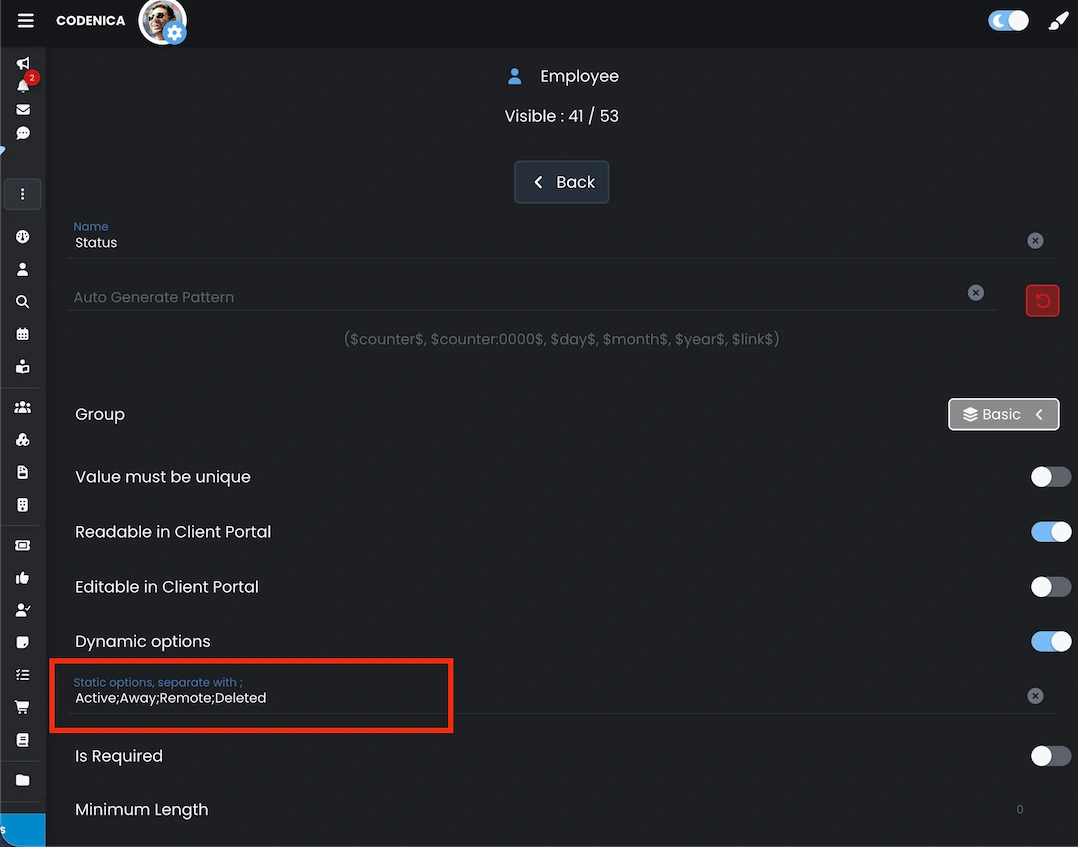Disable Readable in Client Portal

coord(1050,531)
